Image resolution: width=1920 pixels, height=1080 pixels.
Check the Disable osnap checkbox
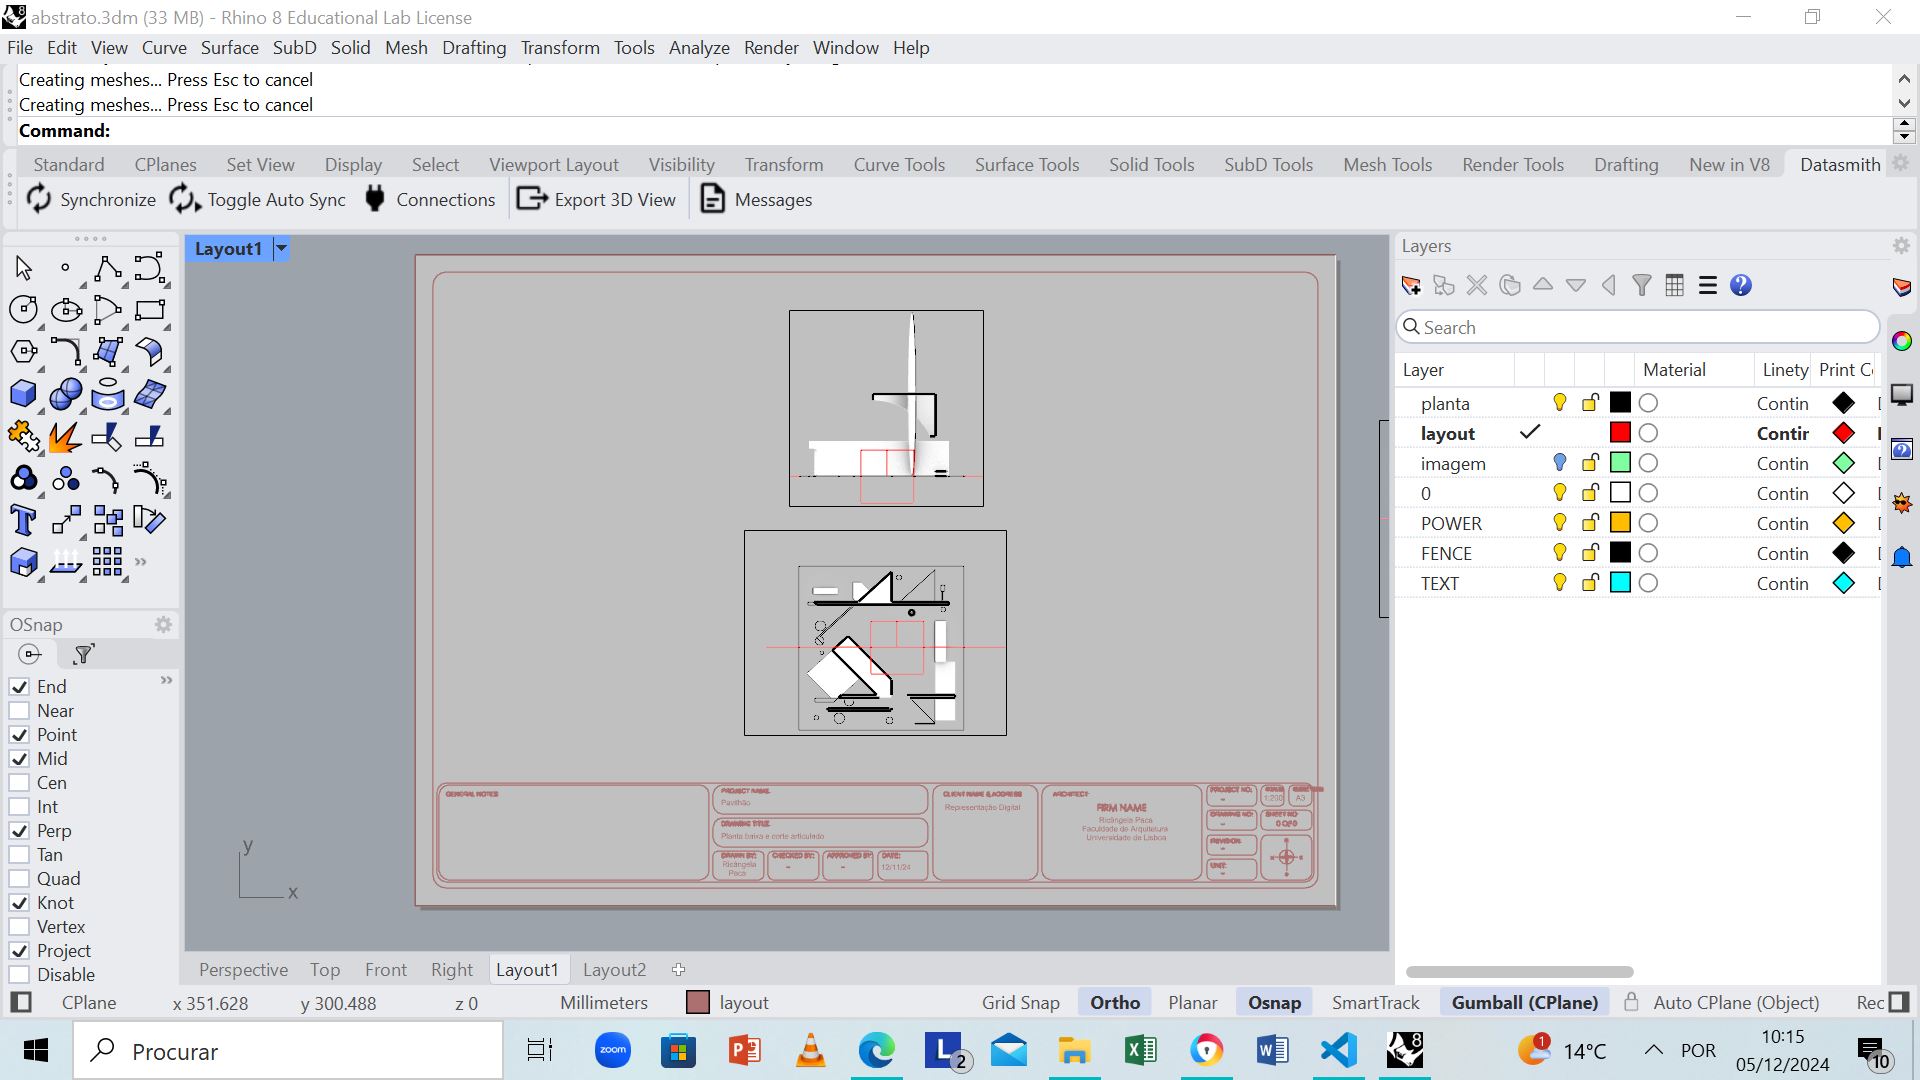click(19, 975)
